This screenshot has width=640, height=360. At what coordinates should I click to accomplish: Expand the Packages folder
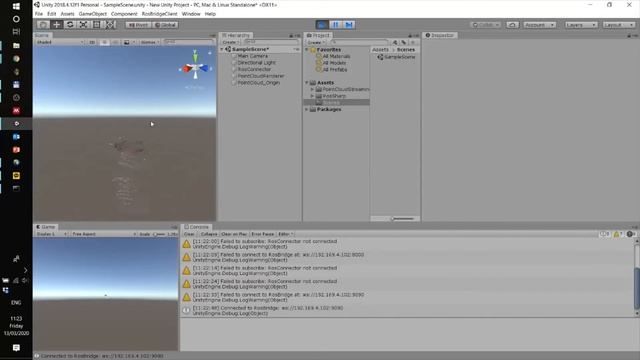click(307, 109)
